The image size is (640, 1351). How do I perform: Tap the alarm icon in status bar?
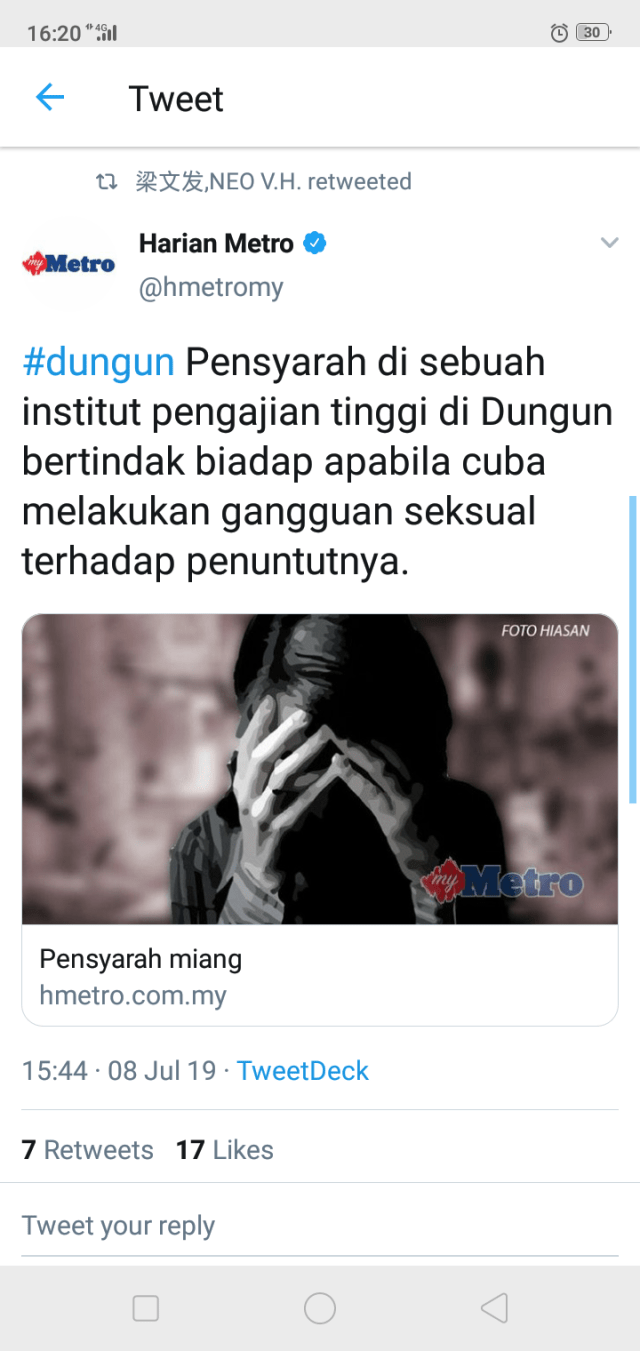[x=559, y=33]
